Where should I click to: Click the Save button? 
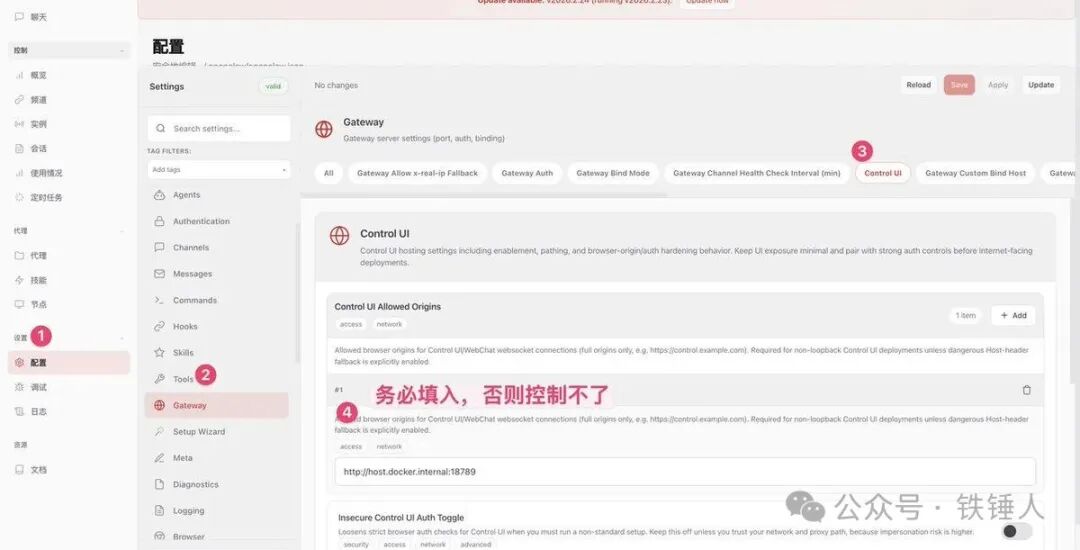[959, 85]
